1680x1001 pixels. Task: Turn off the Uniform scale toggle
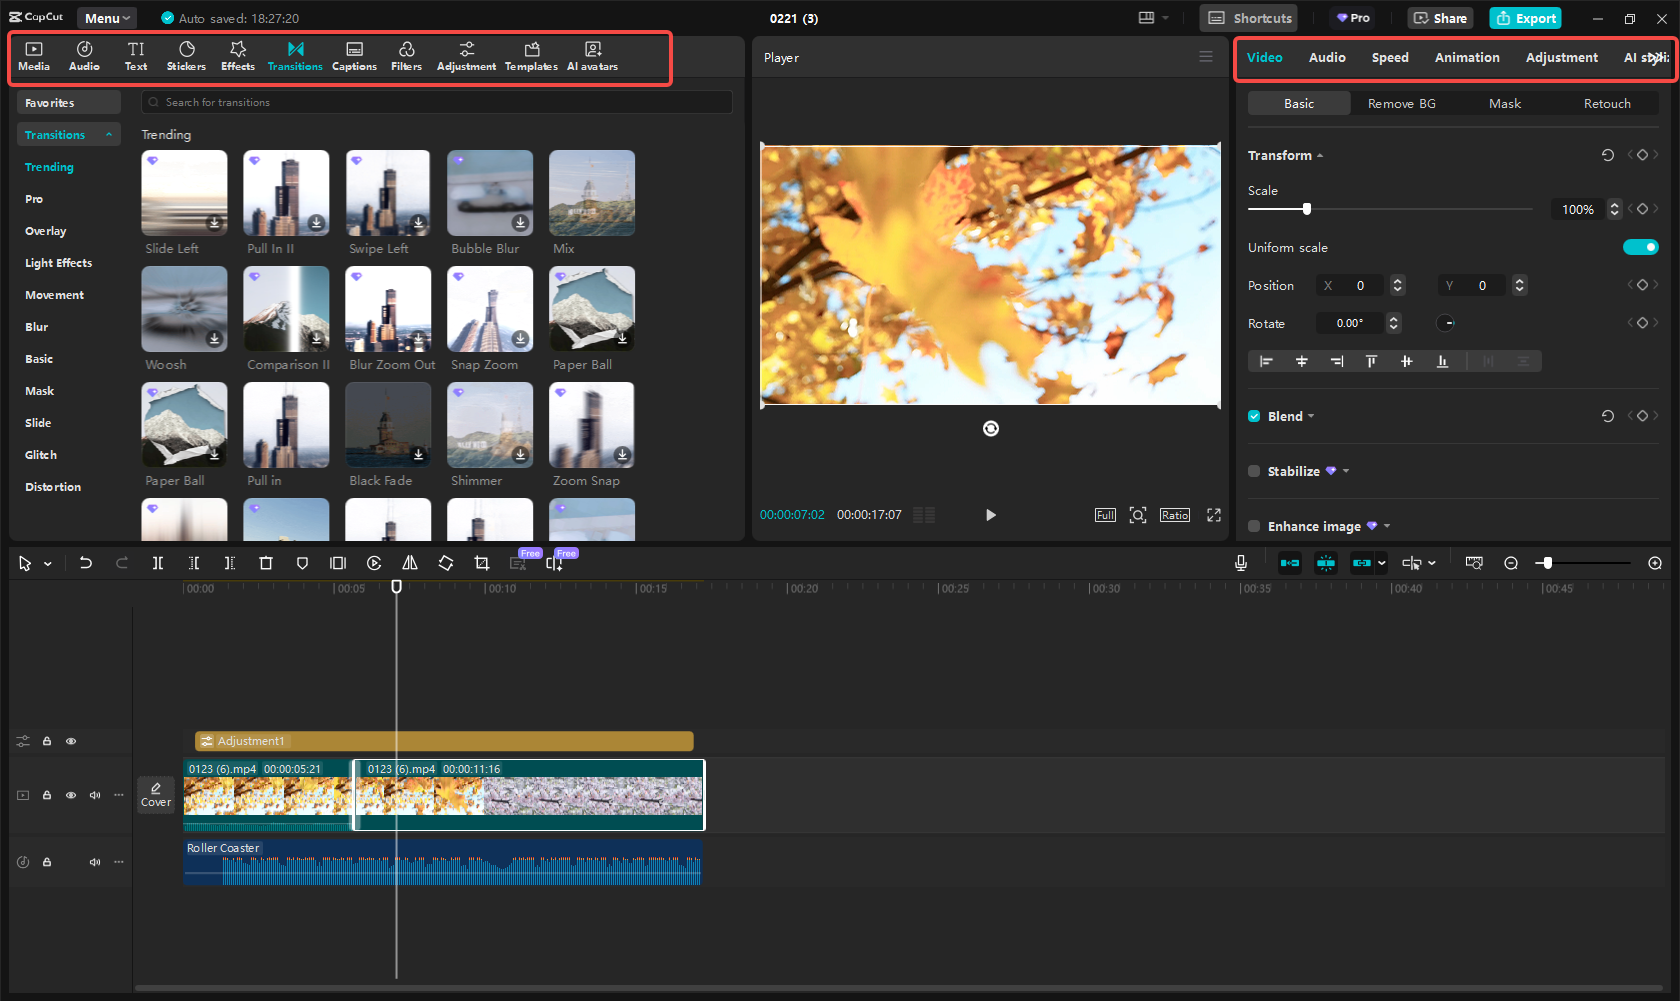click(x=1641, y=247)
